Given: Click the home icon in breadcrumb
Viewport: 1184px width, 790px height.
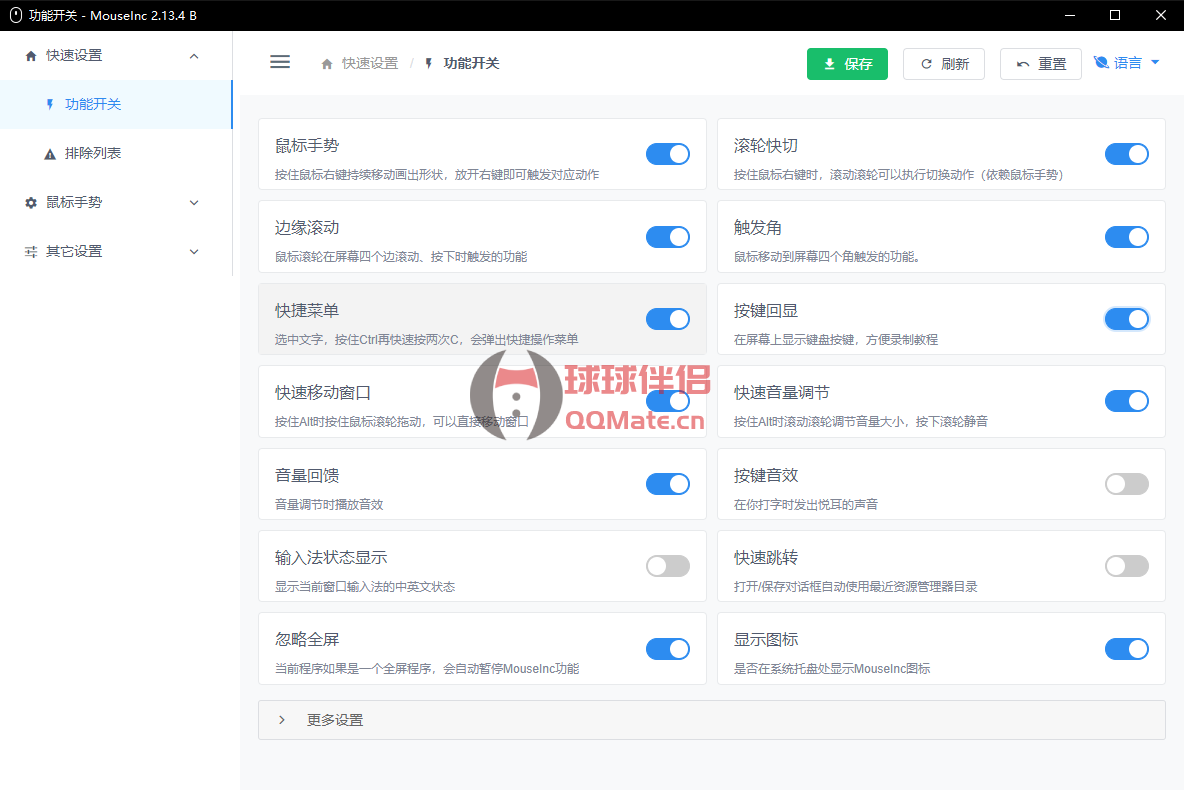Looking at the screenshot, I should coord(327,64).
